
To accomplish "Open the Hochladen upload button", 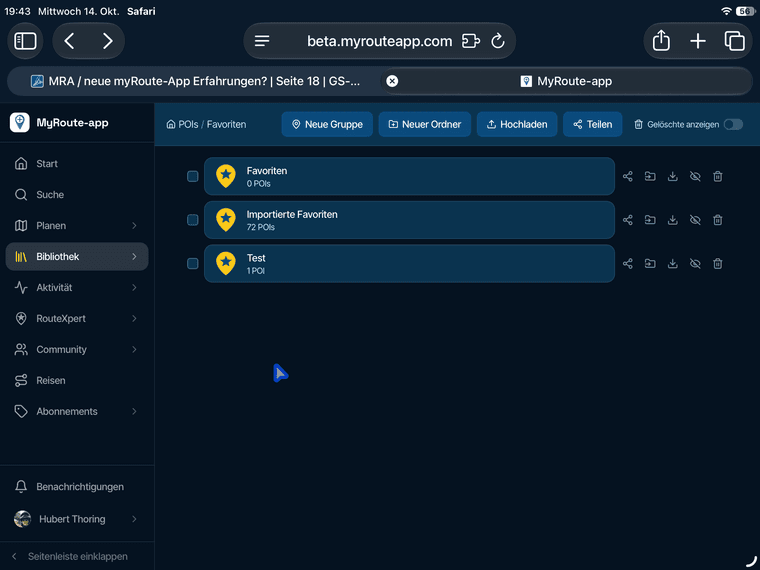I will pyautogui.click(x=517, y=125).
